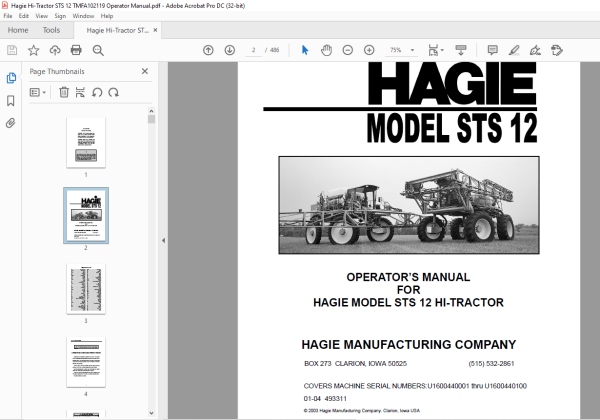Zoom in with plus icon

click(x=369, y=50)
